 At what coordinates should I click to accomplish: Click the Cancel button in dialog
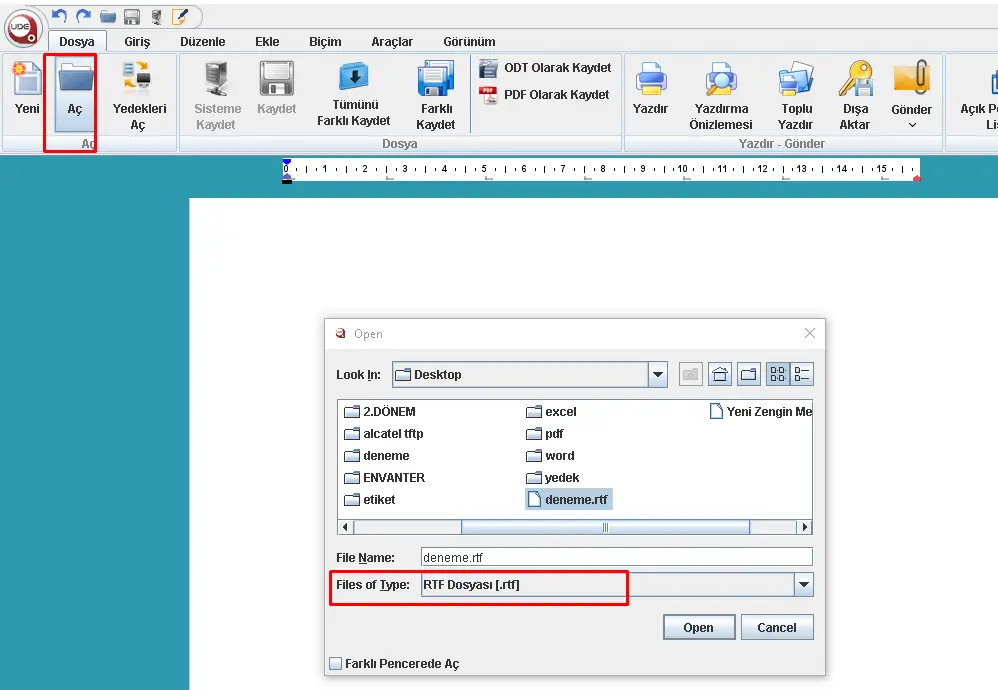point(776,628)
